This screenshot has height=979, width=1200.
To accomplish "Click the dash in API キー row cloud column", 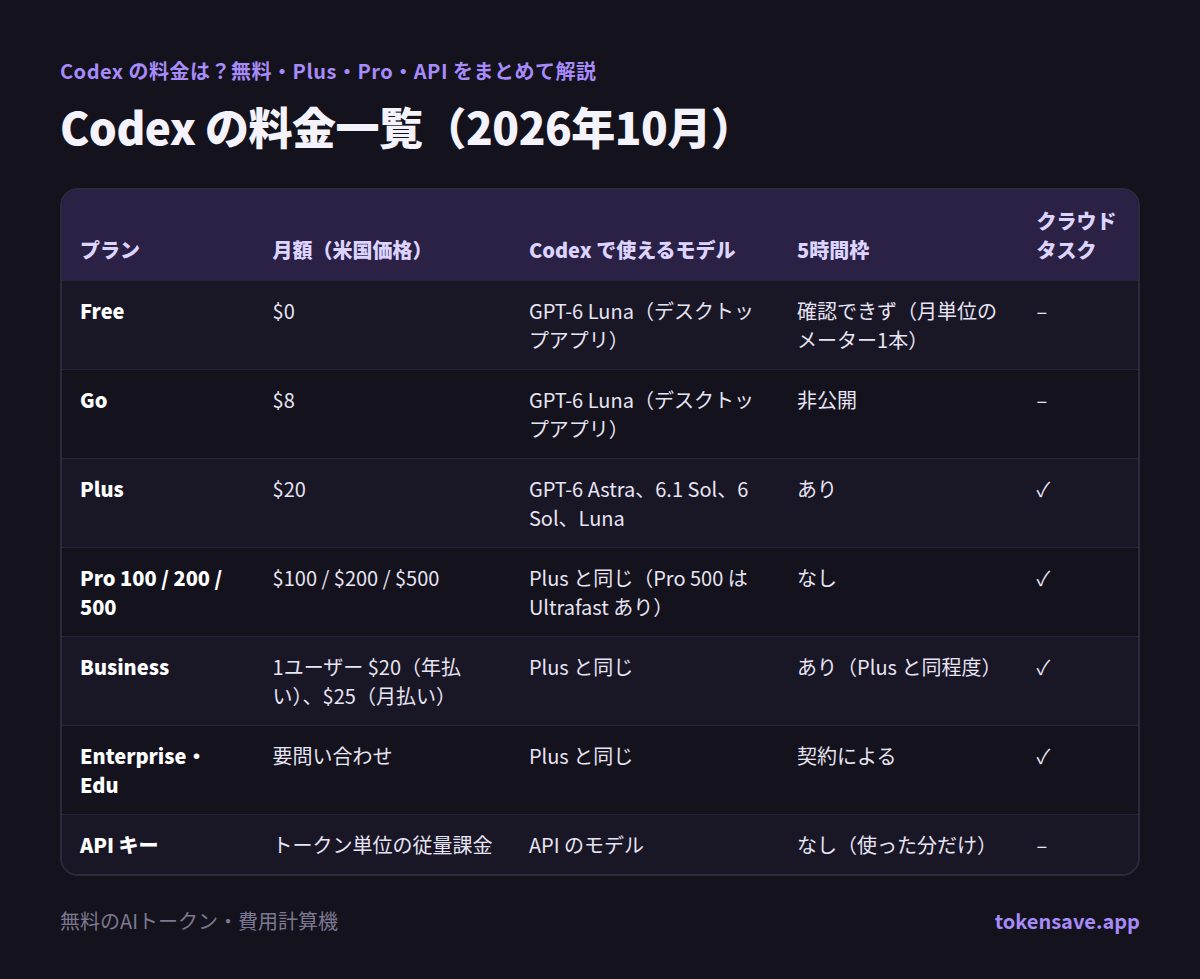I will 1042,846.
